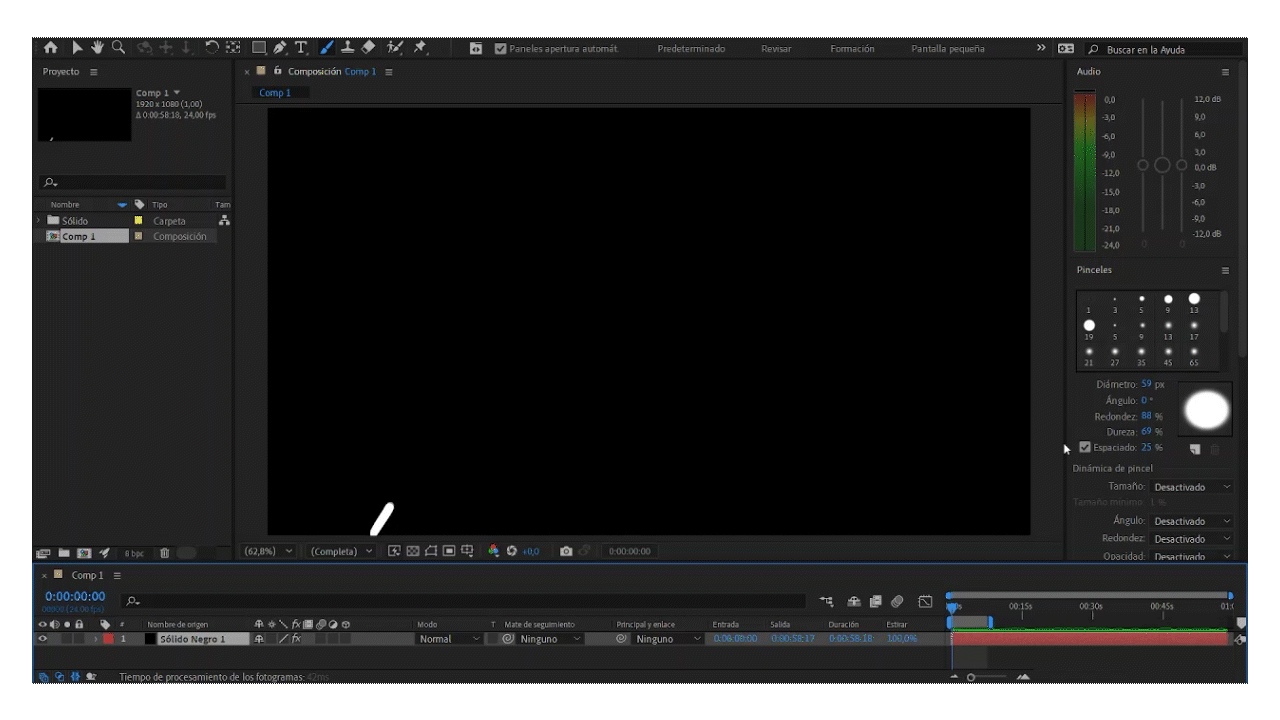Toggle the Espaciado checkbox in Pinceles
1280x720 pixels.
(1086, 447)
